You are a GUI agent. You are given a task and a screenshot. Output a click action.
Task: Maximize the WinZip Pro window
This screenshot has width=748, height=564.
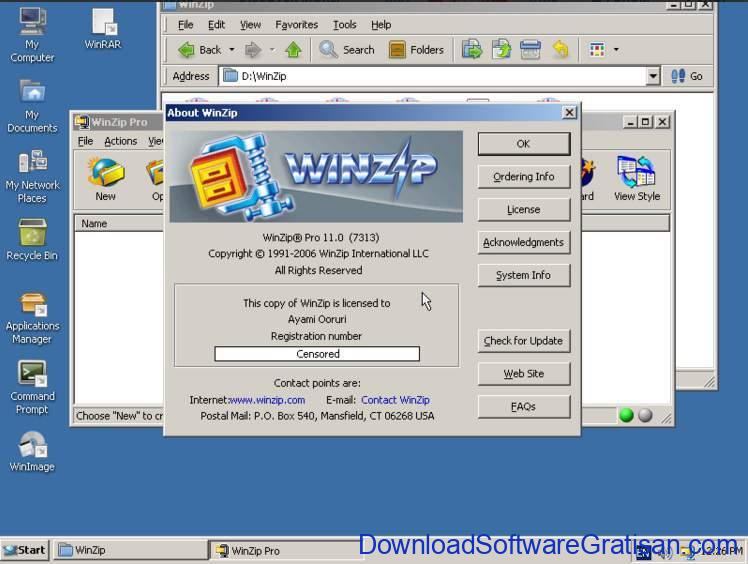(645, 122)
